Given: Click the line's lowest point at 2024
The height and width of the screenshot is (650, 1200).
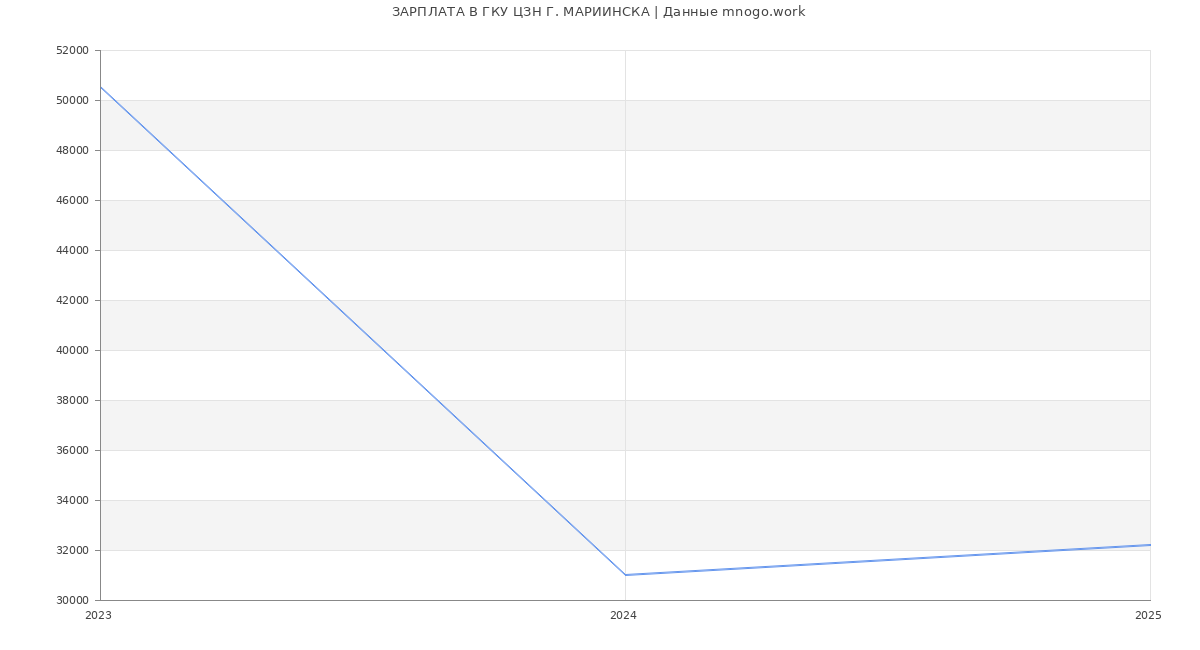Looking at the screenshot, I should click(625, 575).
